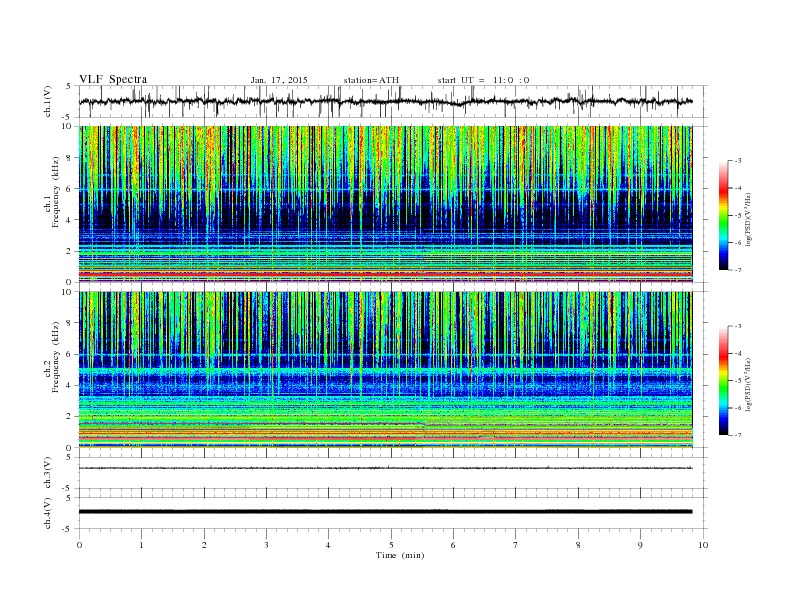The width and height of the screenshot is (792, 612).
Task: Click the ch.2 color bar "log(PSD)(V²/Hz)" label
Action: coord(748,384)
